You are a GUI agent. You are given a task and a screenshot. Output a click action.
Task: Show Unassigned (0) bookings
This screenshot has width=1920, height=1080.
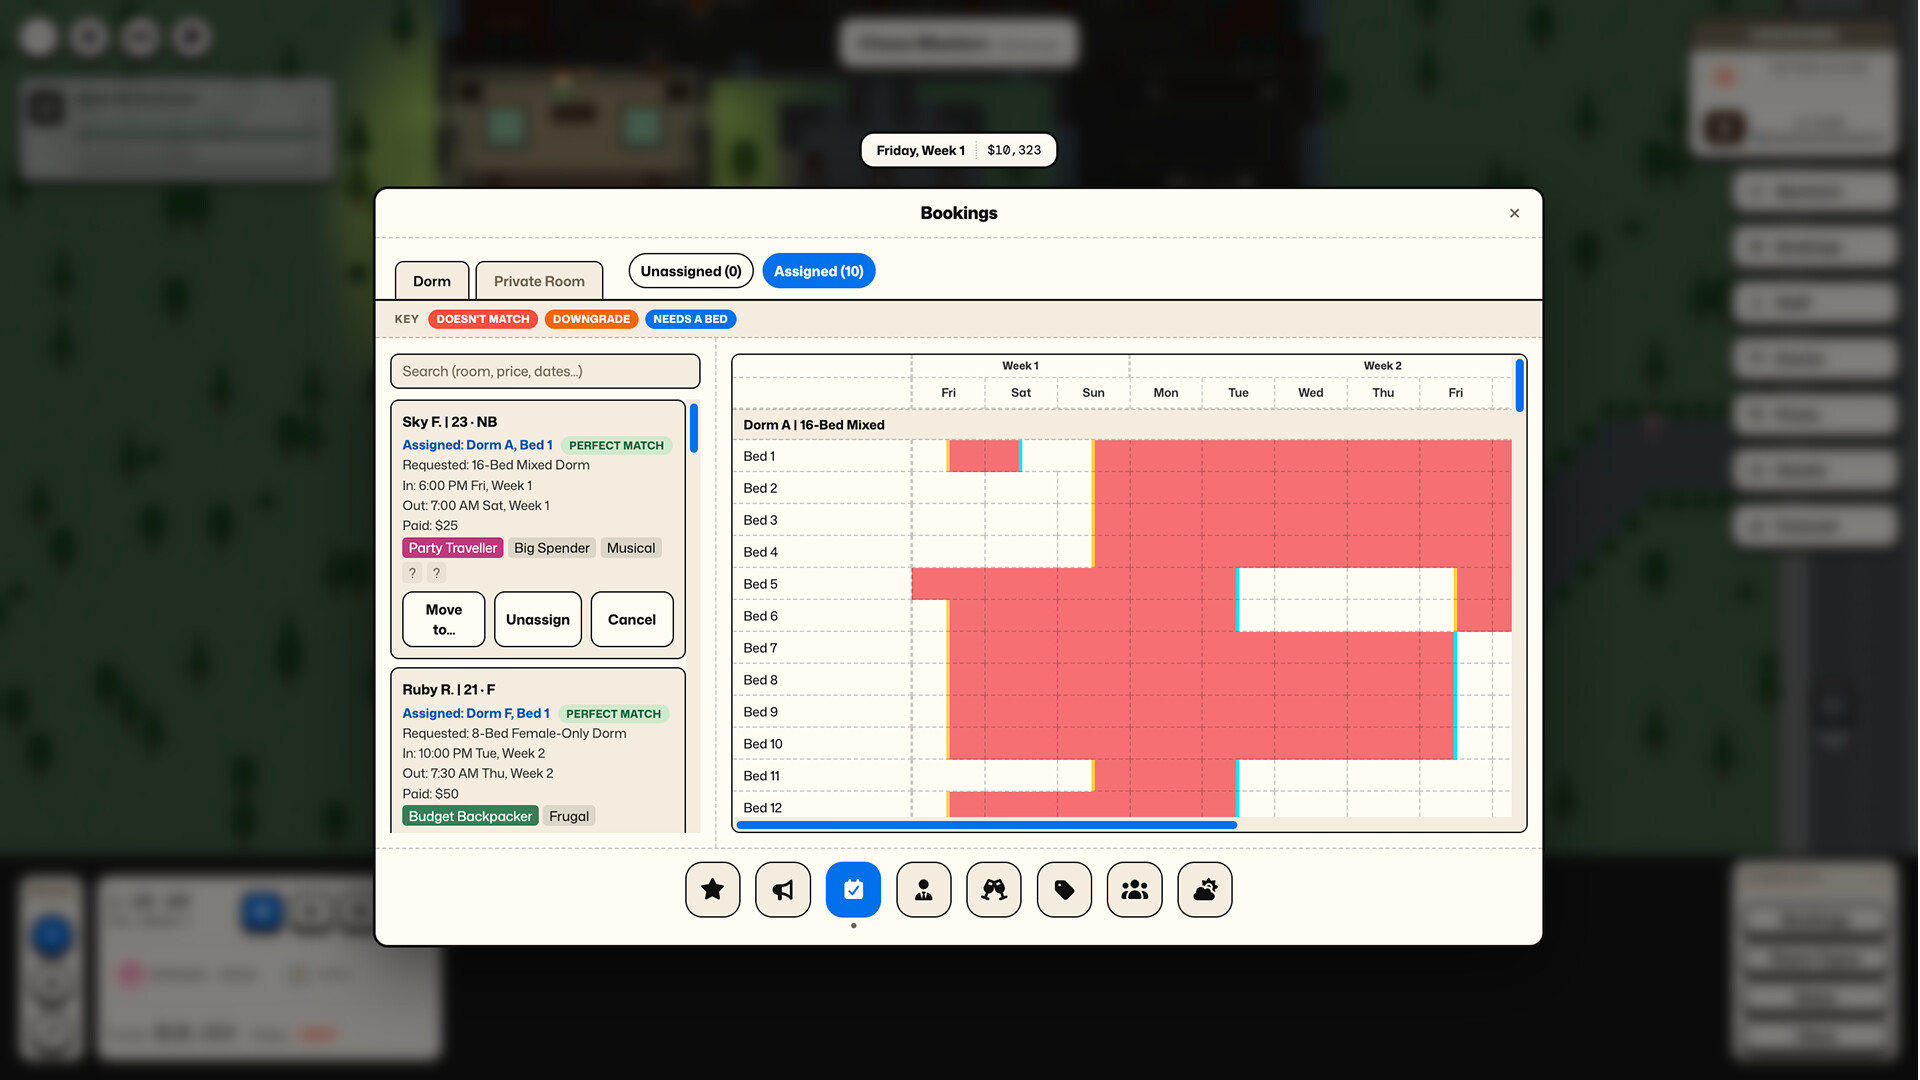[691, 271]
